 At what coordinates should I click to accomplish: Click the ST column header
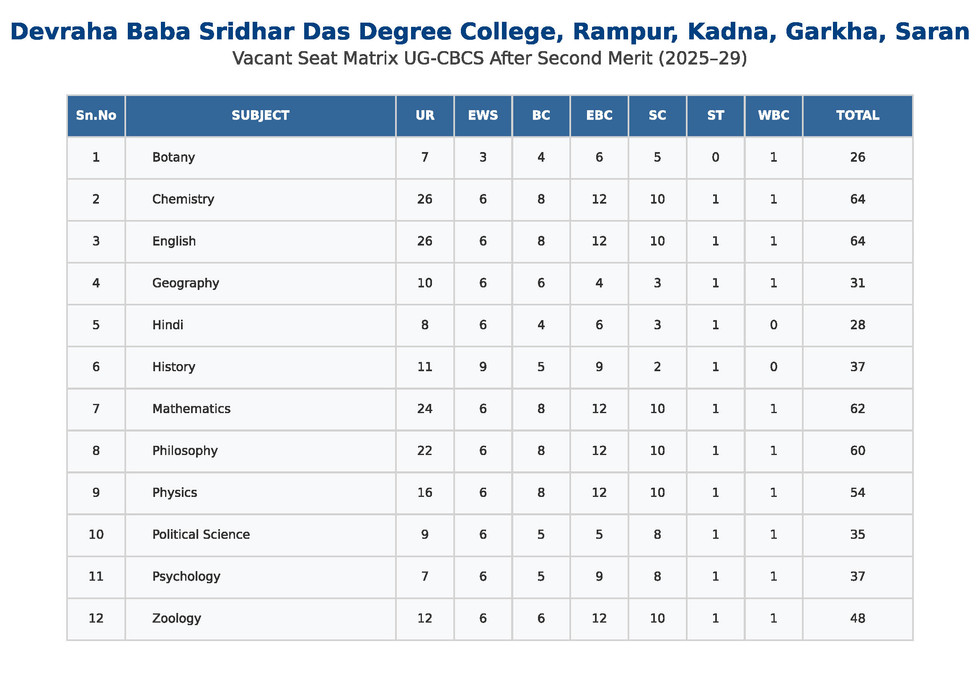click(x=715, y=115)
